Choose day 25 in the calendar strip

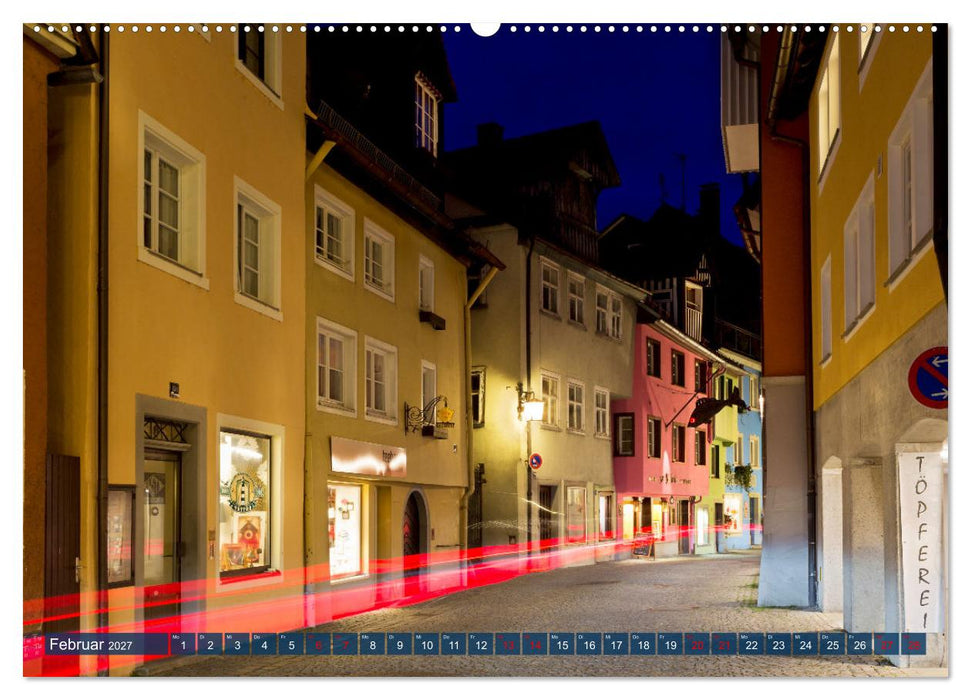[x=832, y=644]
